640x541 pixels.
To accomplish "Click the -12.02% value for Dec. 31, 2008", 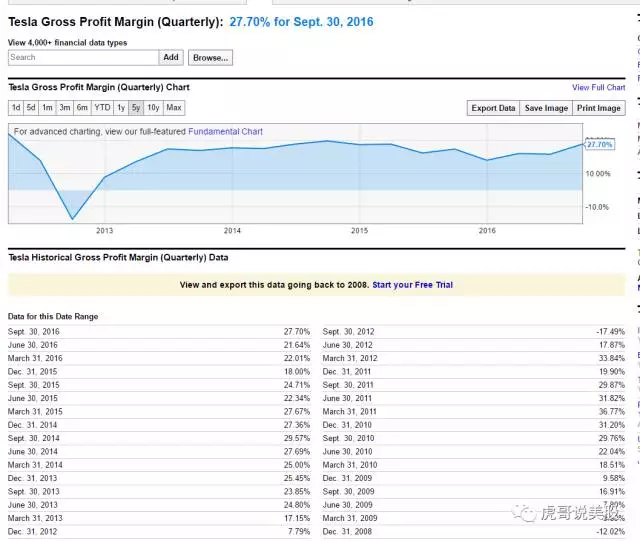I will pos(611,532).
